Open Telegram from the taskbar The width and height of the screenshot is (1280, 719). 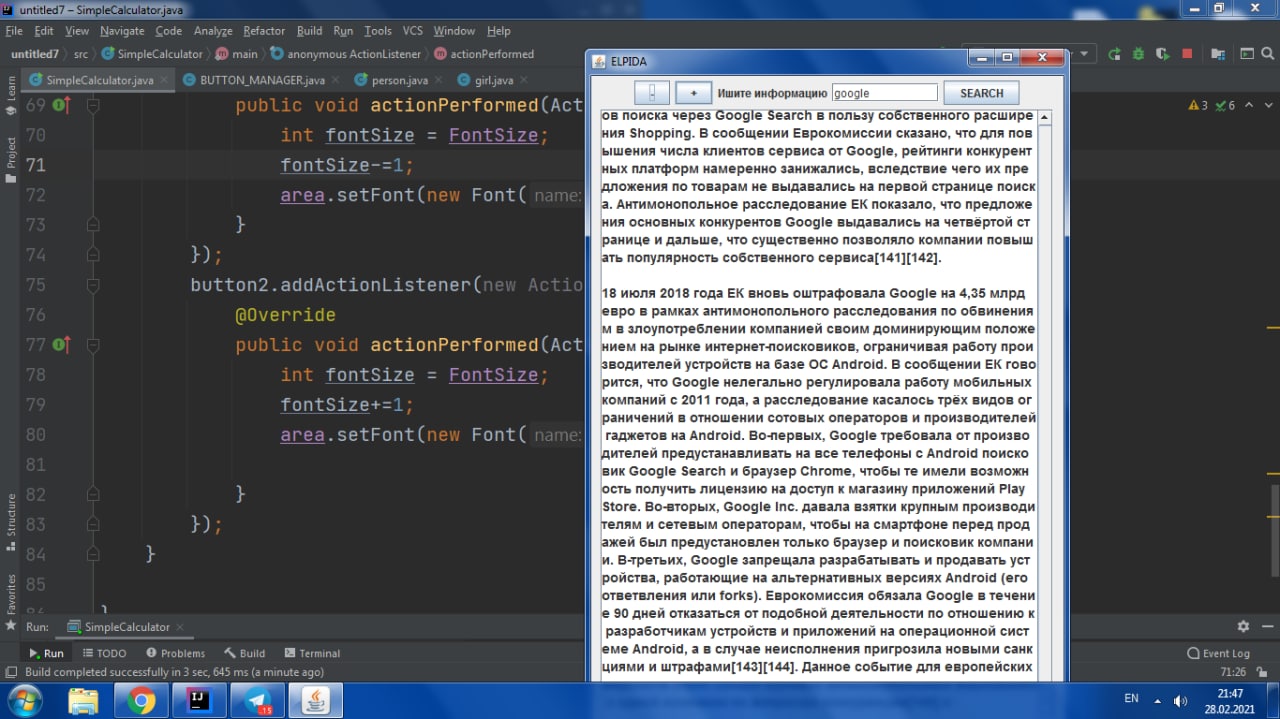[257, 700]
